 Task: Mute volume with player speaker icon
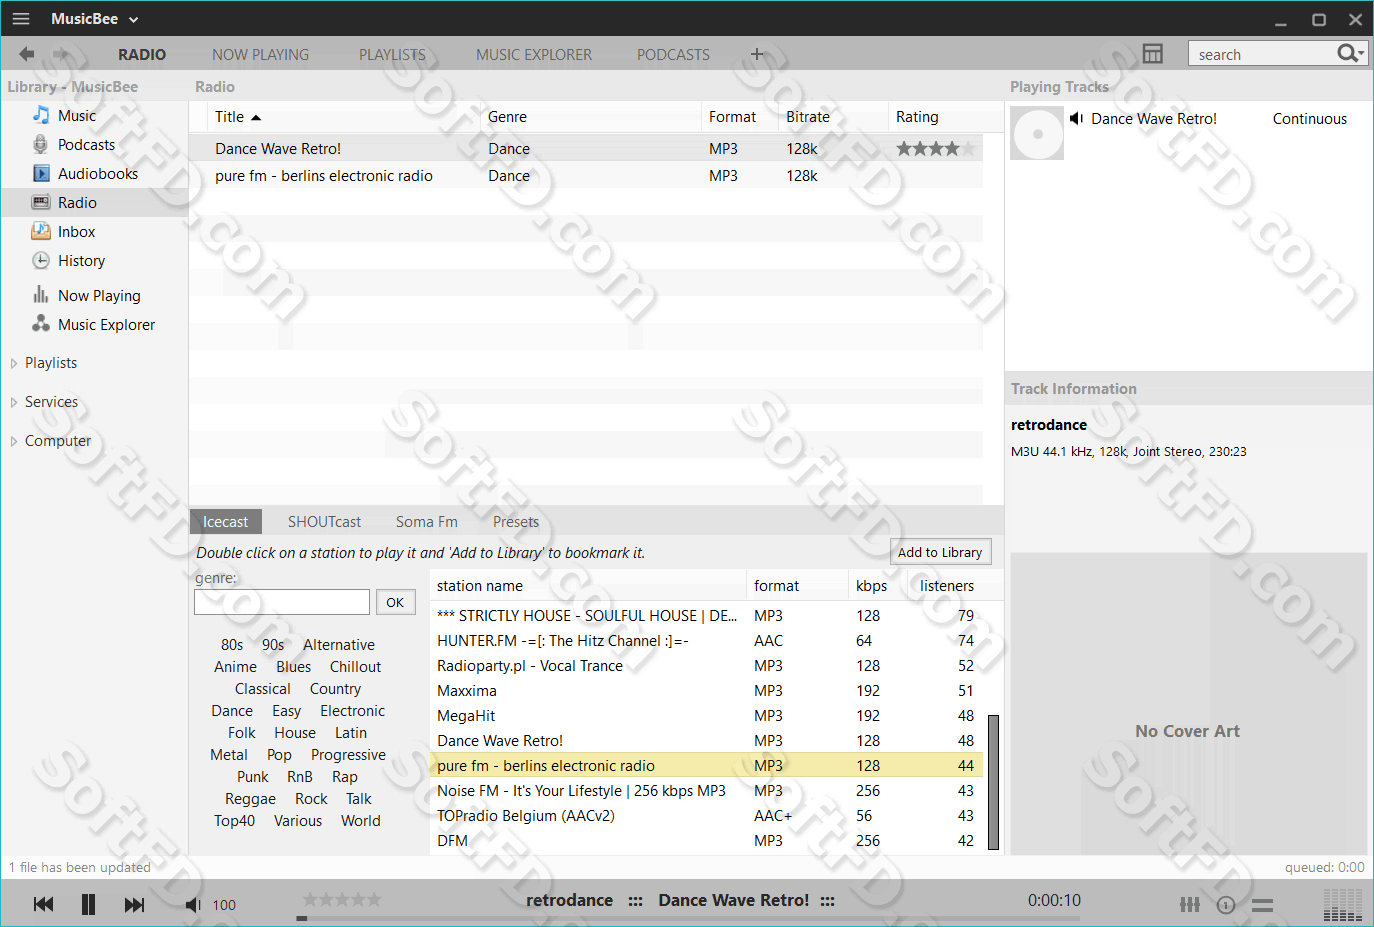click(x=193, y=905)
